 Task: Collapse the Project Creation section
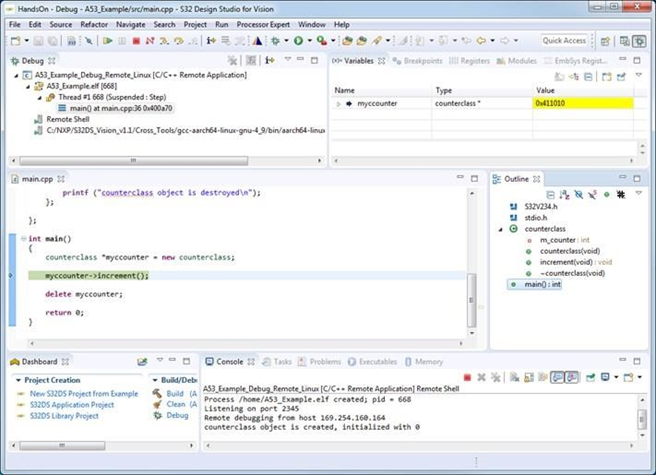pos(18,380)
